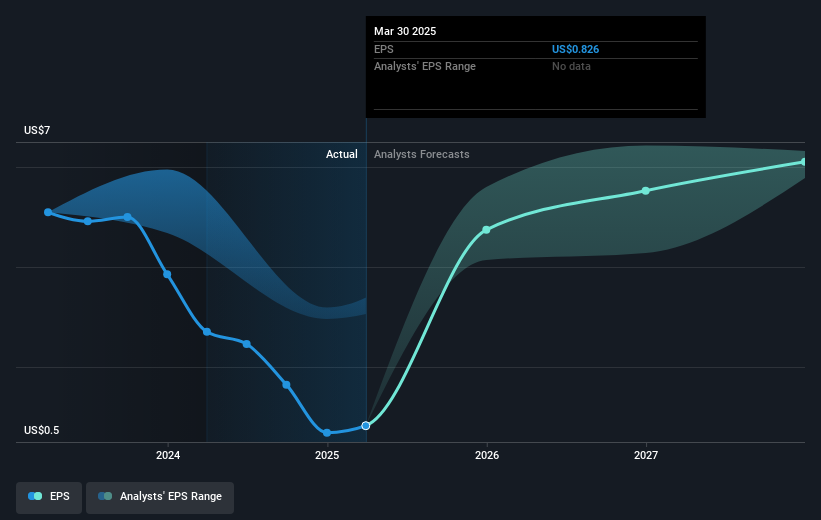Click the US$0.5 y-axis label

pos(41,430)
